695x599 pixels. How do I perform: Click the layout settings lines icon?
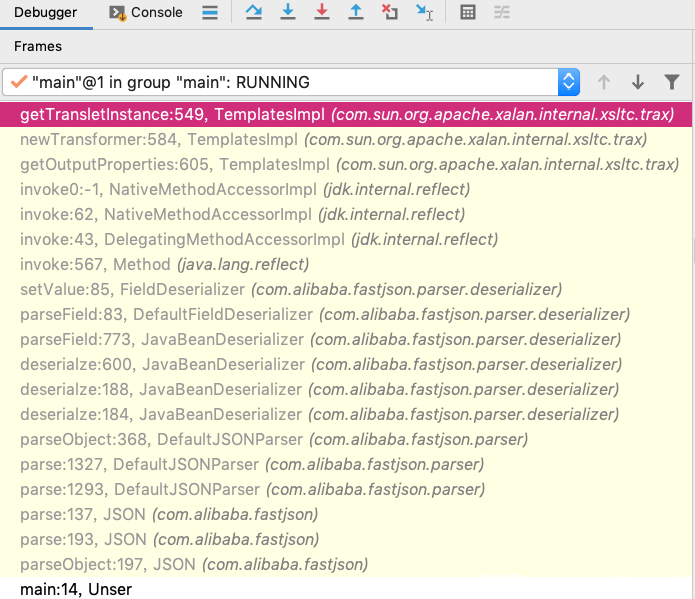click(209, 13)
